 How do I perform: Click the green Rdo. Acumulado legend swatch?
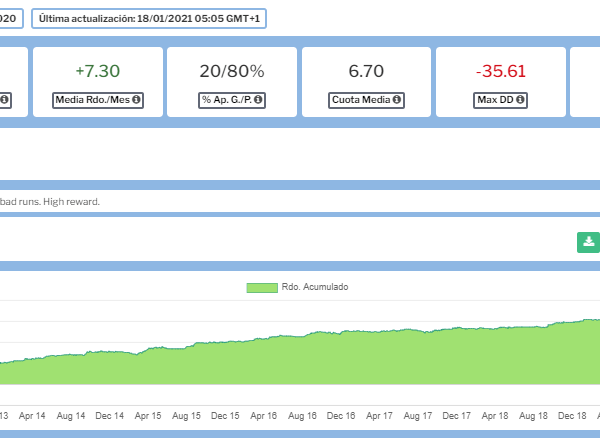tap(262, 287)
